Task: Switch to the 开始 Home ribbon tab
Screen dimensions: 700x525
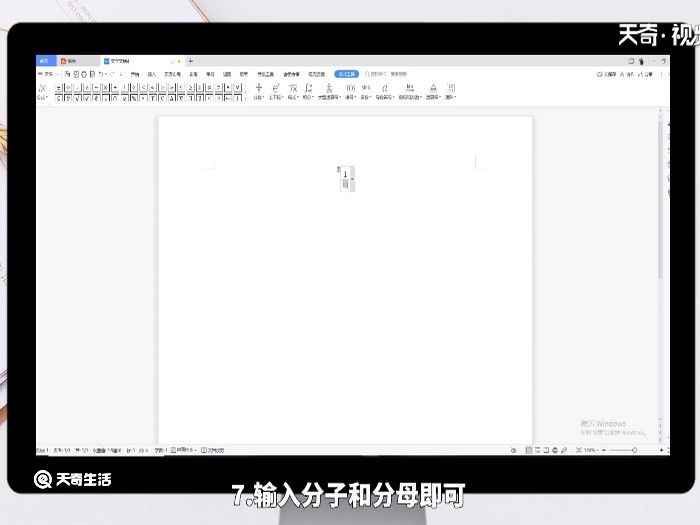Action: (135, 74)
